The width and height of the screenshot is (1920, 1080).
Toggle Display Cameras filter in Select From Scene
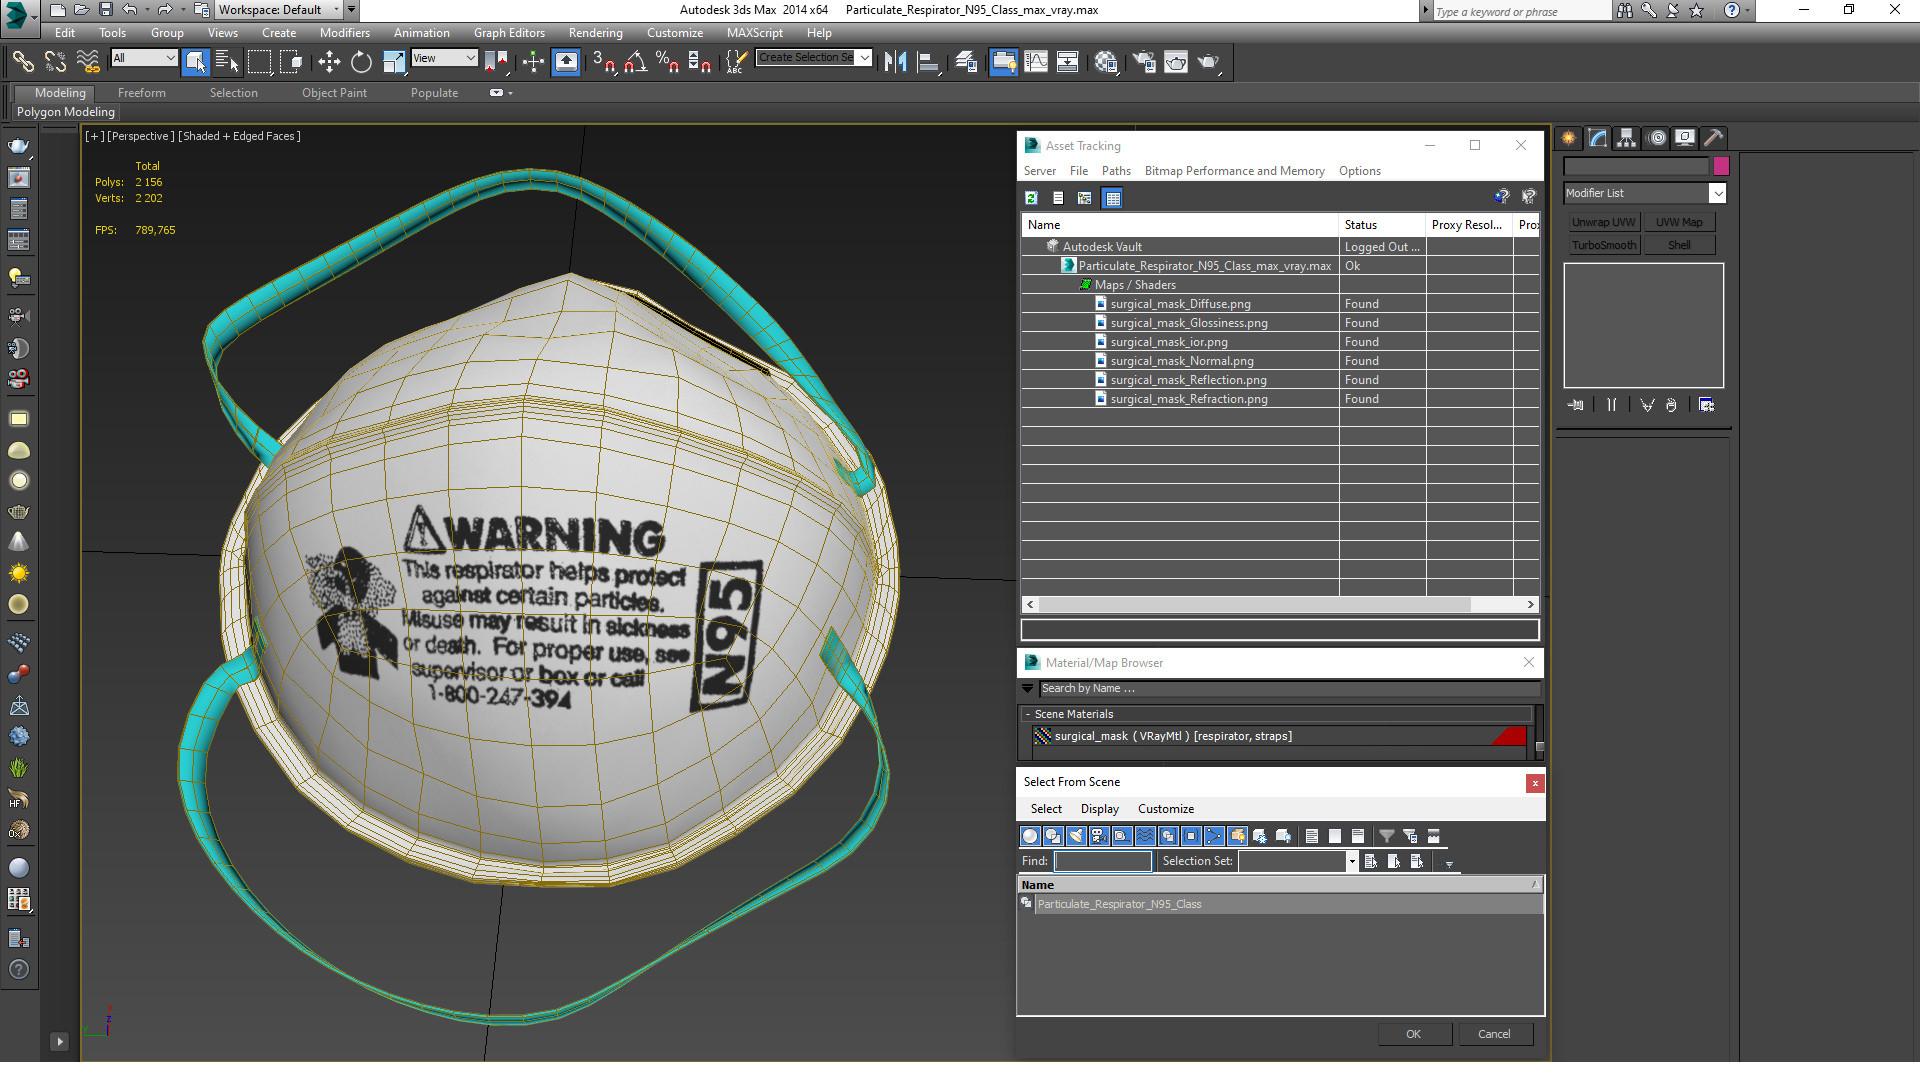point(1099,836)
